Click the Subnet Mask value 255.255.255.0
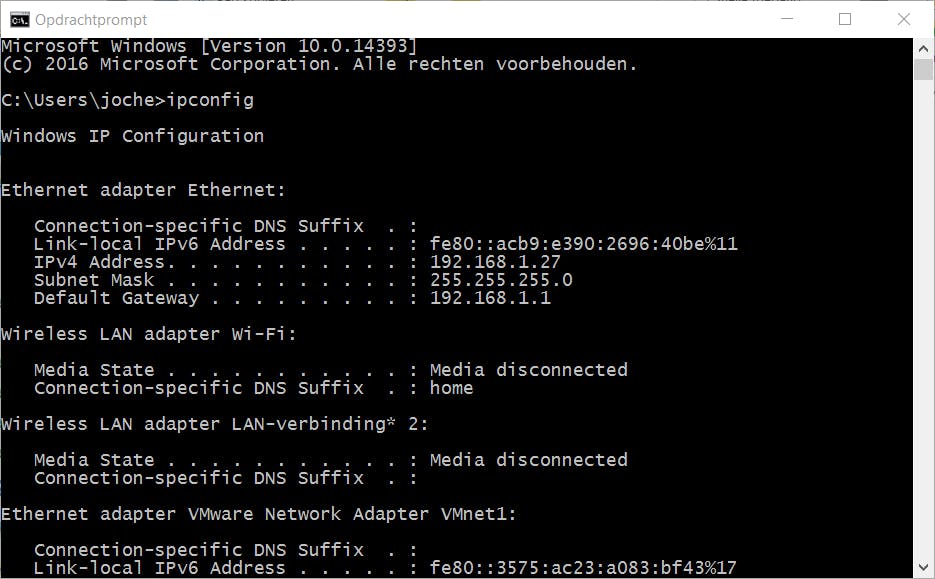 coord(501,280)
